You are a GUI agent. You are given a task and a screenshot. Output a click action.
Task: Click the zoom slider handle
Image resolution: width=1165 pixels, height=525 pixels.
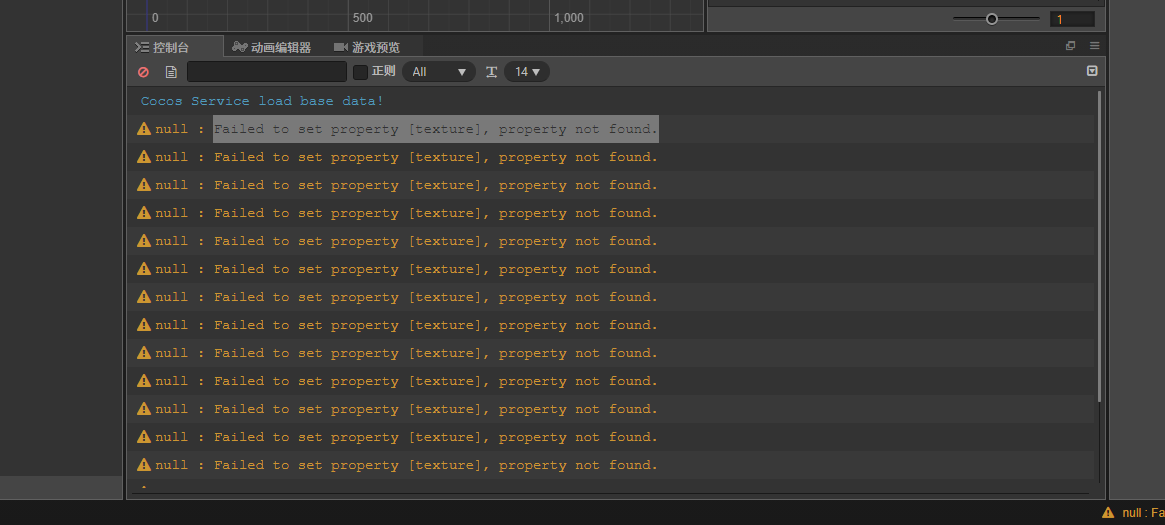point(992,19)
